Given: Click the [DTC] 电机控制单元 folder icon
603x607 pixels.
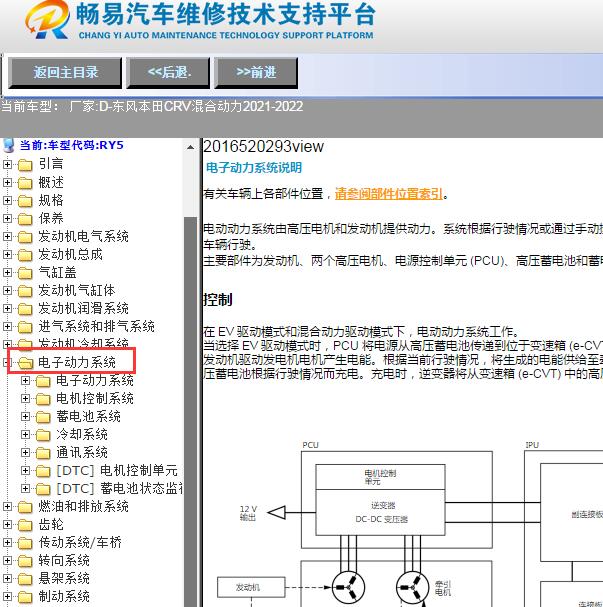Looking at the screenshot, I should point(43,471).
